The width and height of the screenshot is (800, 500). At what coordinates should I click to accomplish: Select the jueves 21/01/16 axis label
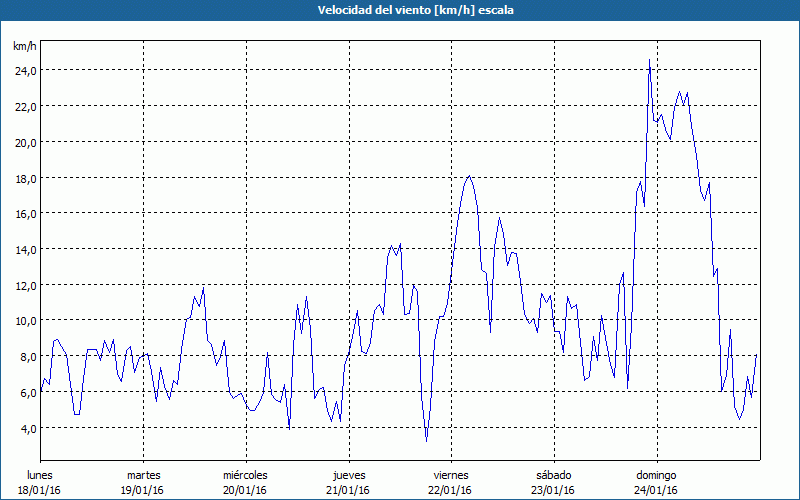[x=348, y=482]
